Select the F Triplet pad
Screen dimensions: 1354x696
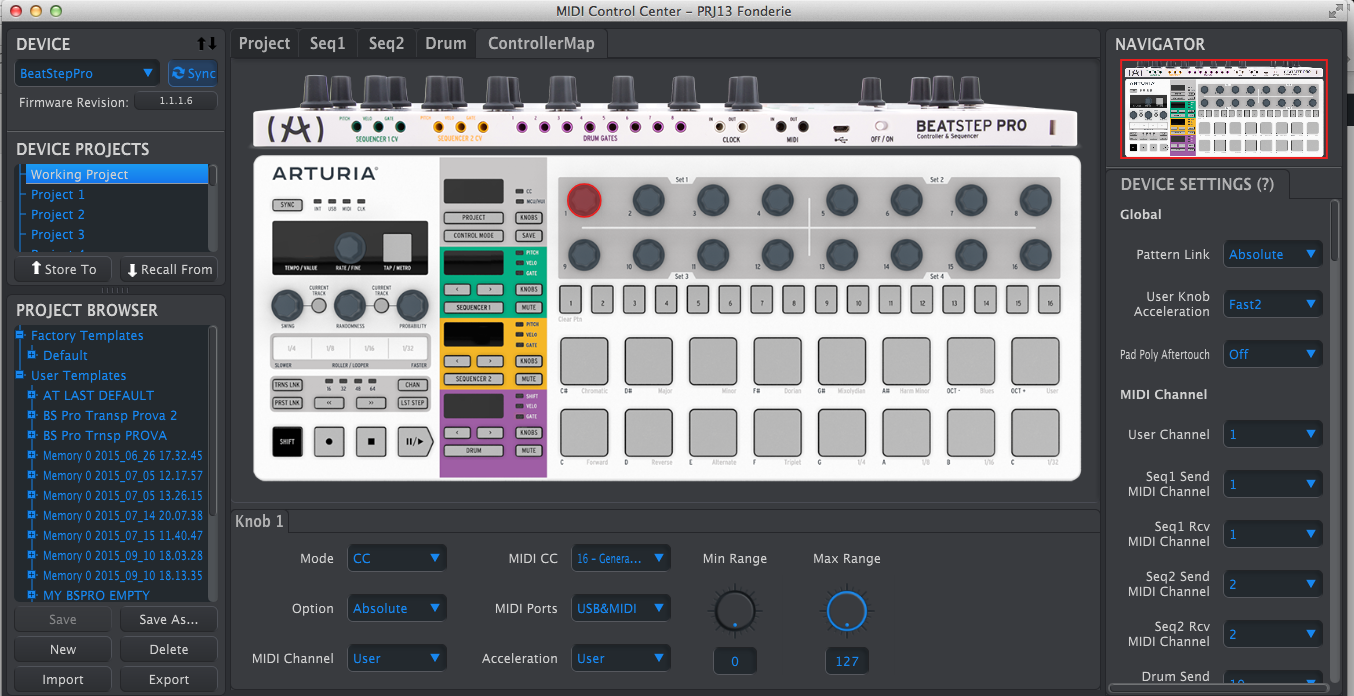click(x=777, y=431)
